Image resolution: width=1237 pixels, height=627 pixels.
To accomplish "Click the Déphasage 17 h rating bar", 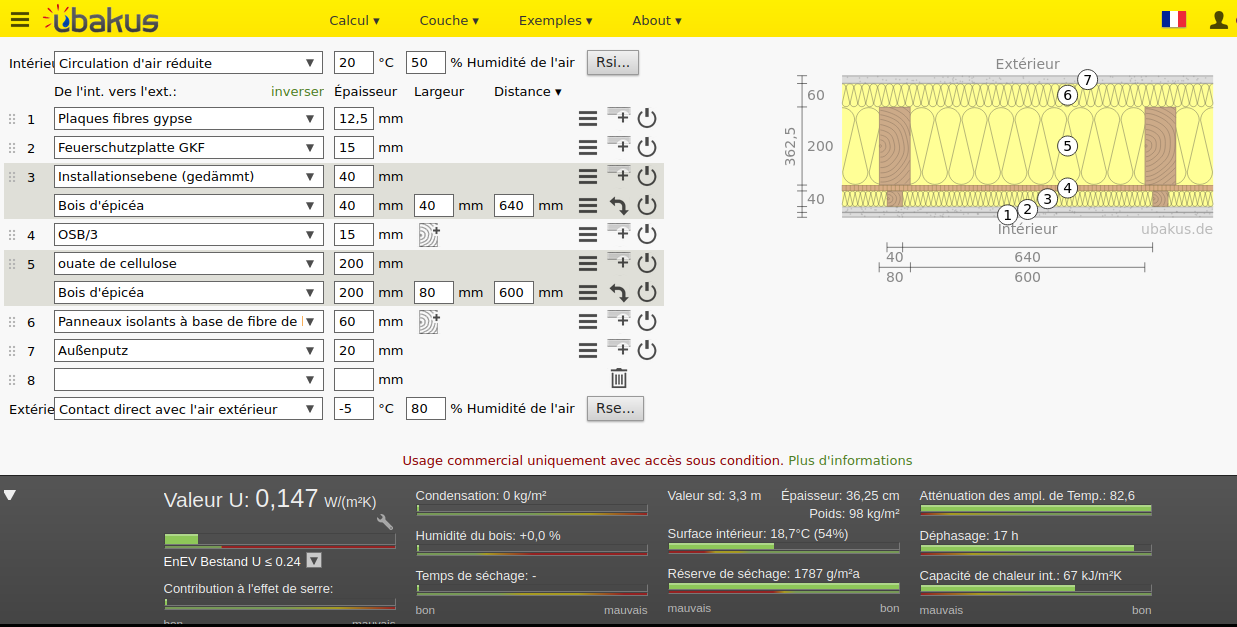I will coord(1035,549).
